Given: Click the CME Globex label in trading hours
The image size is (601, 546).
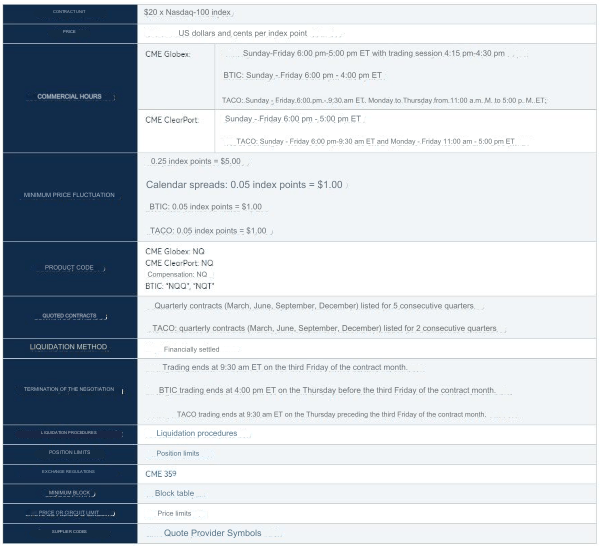Looking at the screenshot, I should [168, 53].
